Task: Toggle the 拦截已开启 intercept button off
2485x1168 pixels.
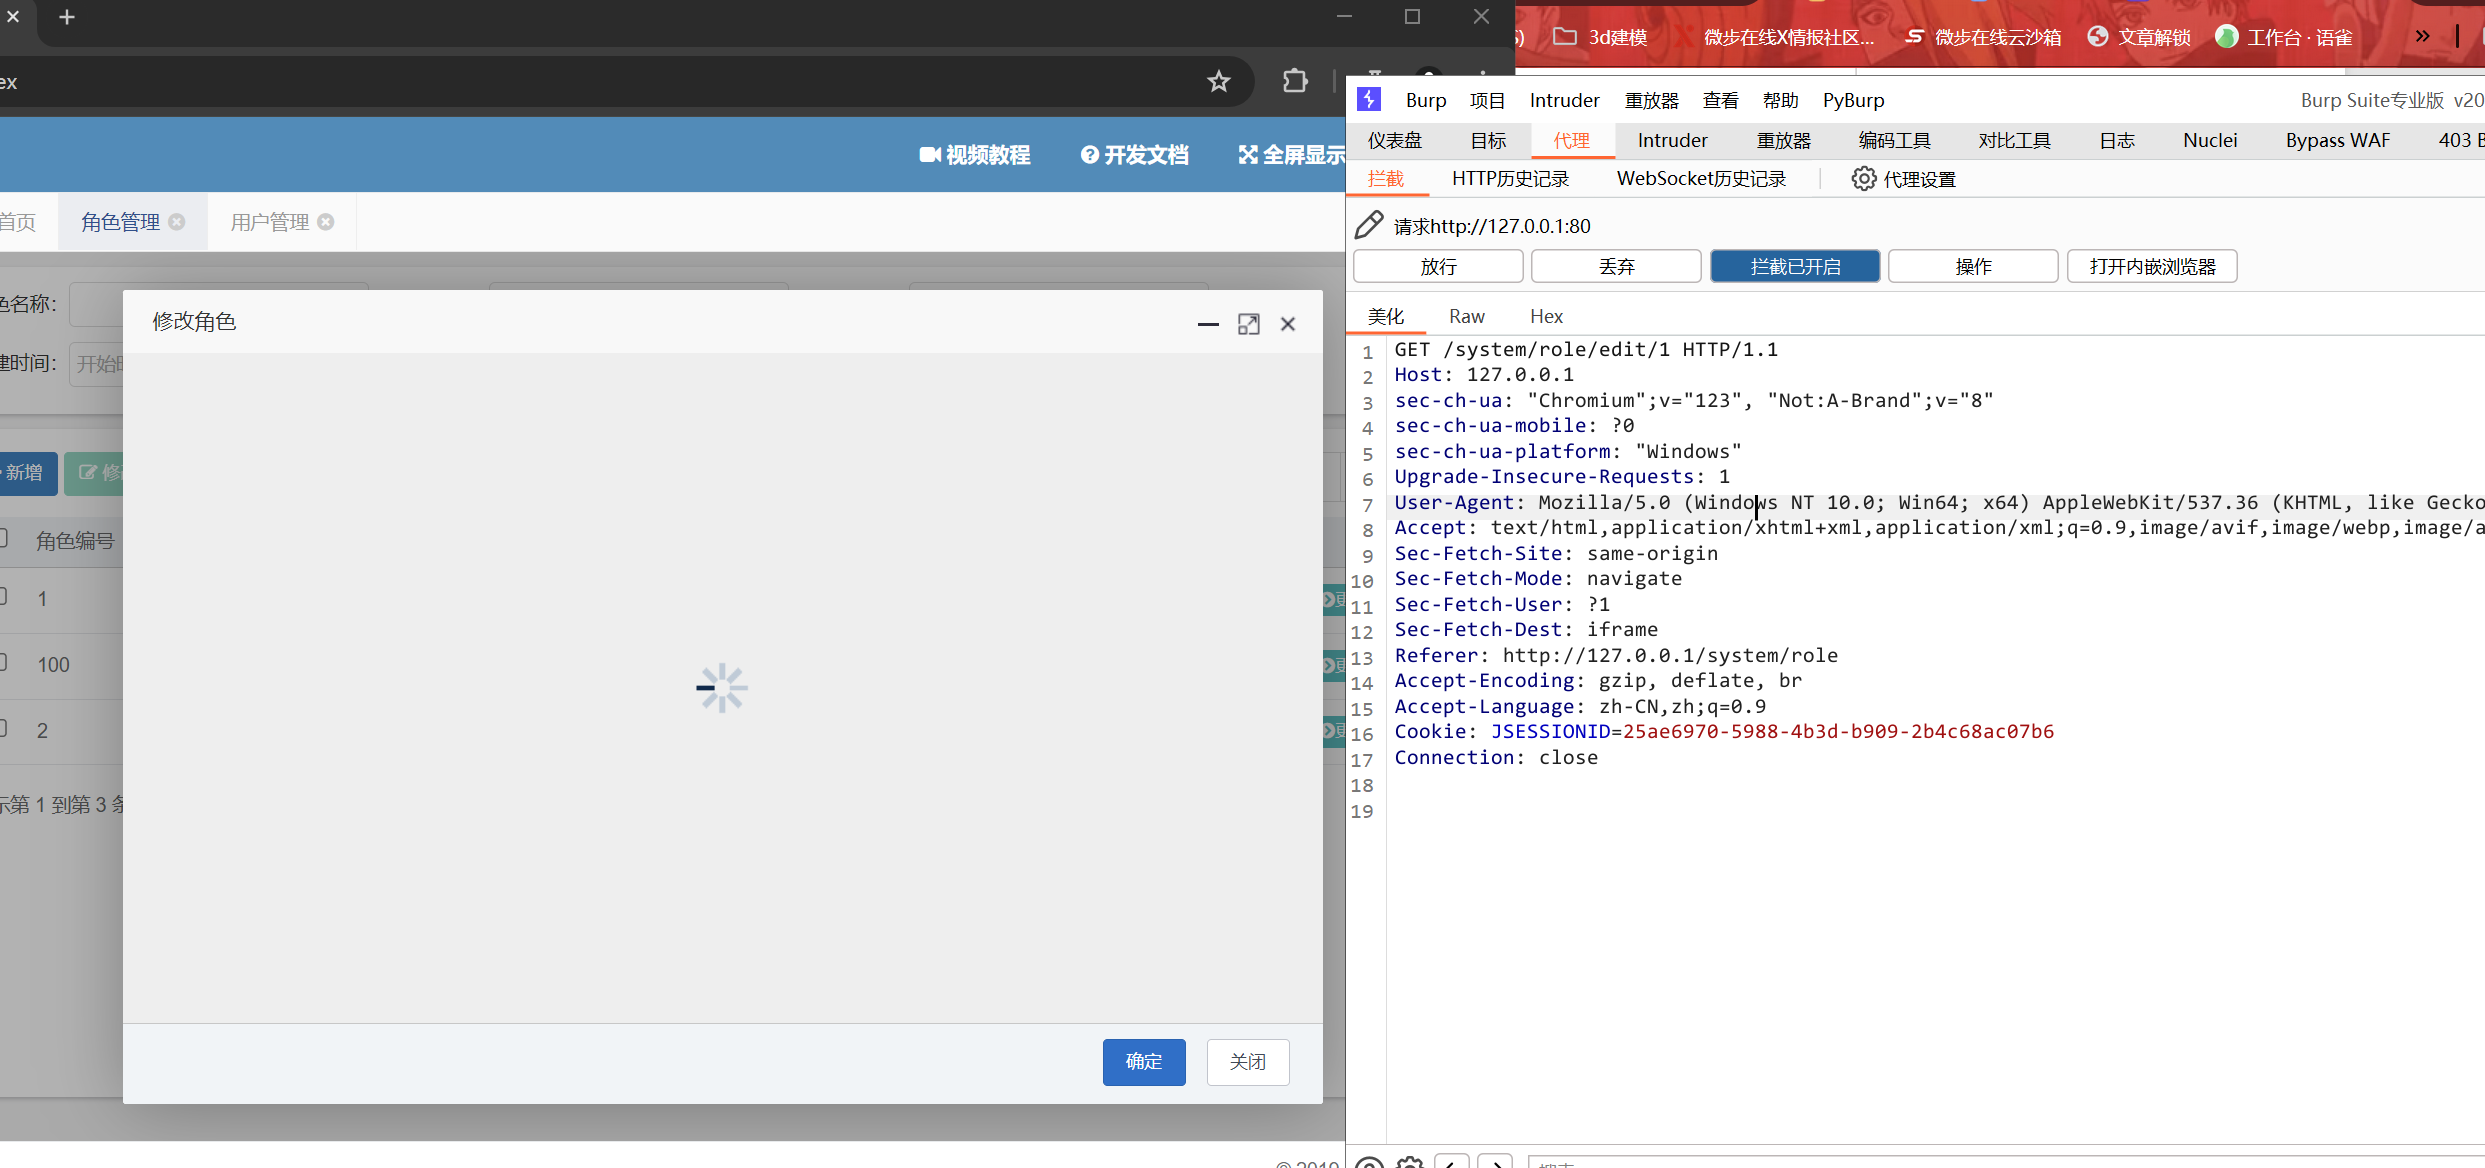Action: pos(1794,267)
